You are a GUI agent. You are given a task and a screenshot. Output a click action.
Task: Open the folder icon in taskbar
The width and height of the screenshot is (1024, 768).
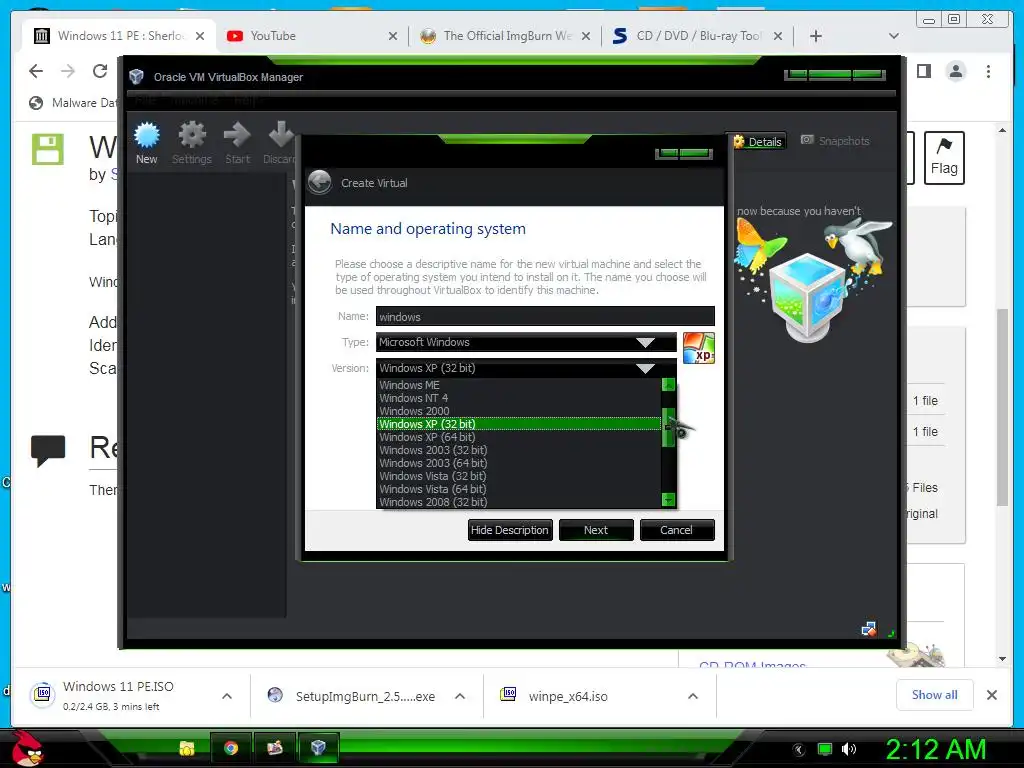pos(187,748)
